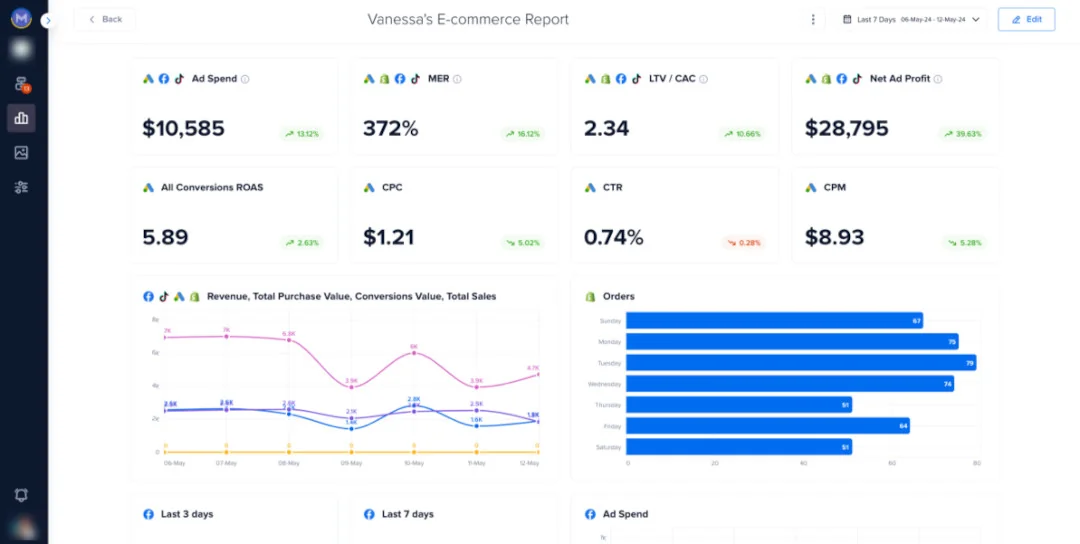
Task: Click the Google Ads icon on CTR card
Action: 590,187
